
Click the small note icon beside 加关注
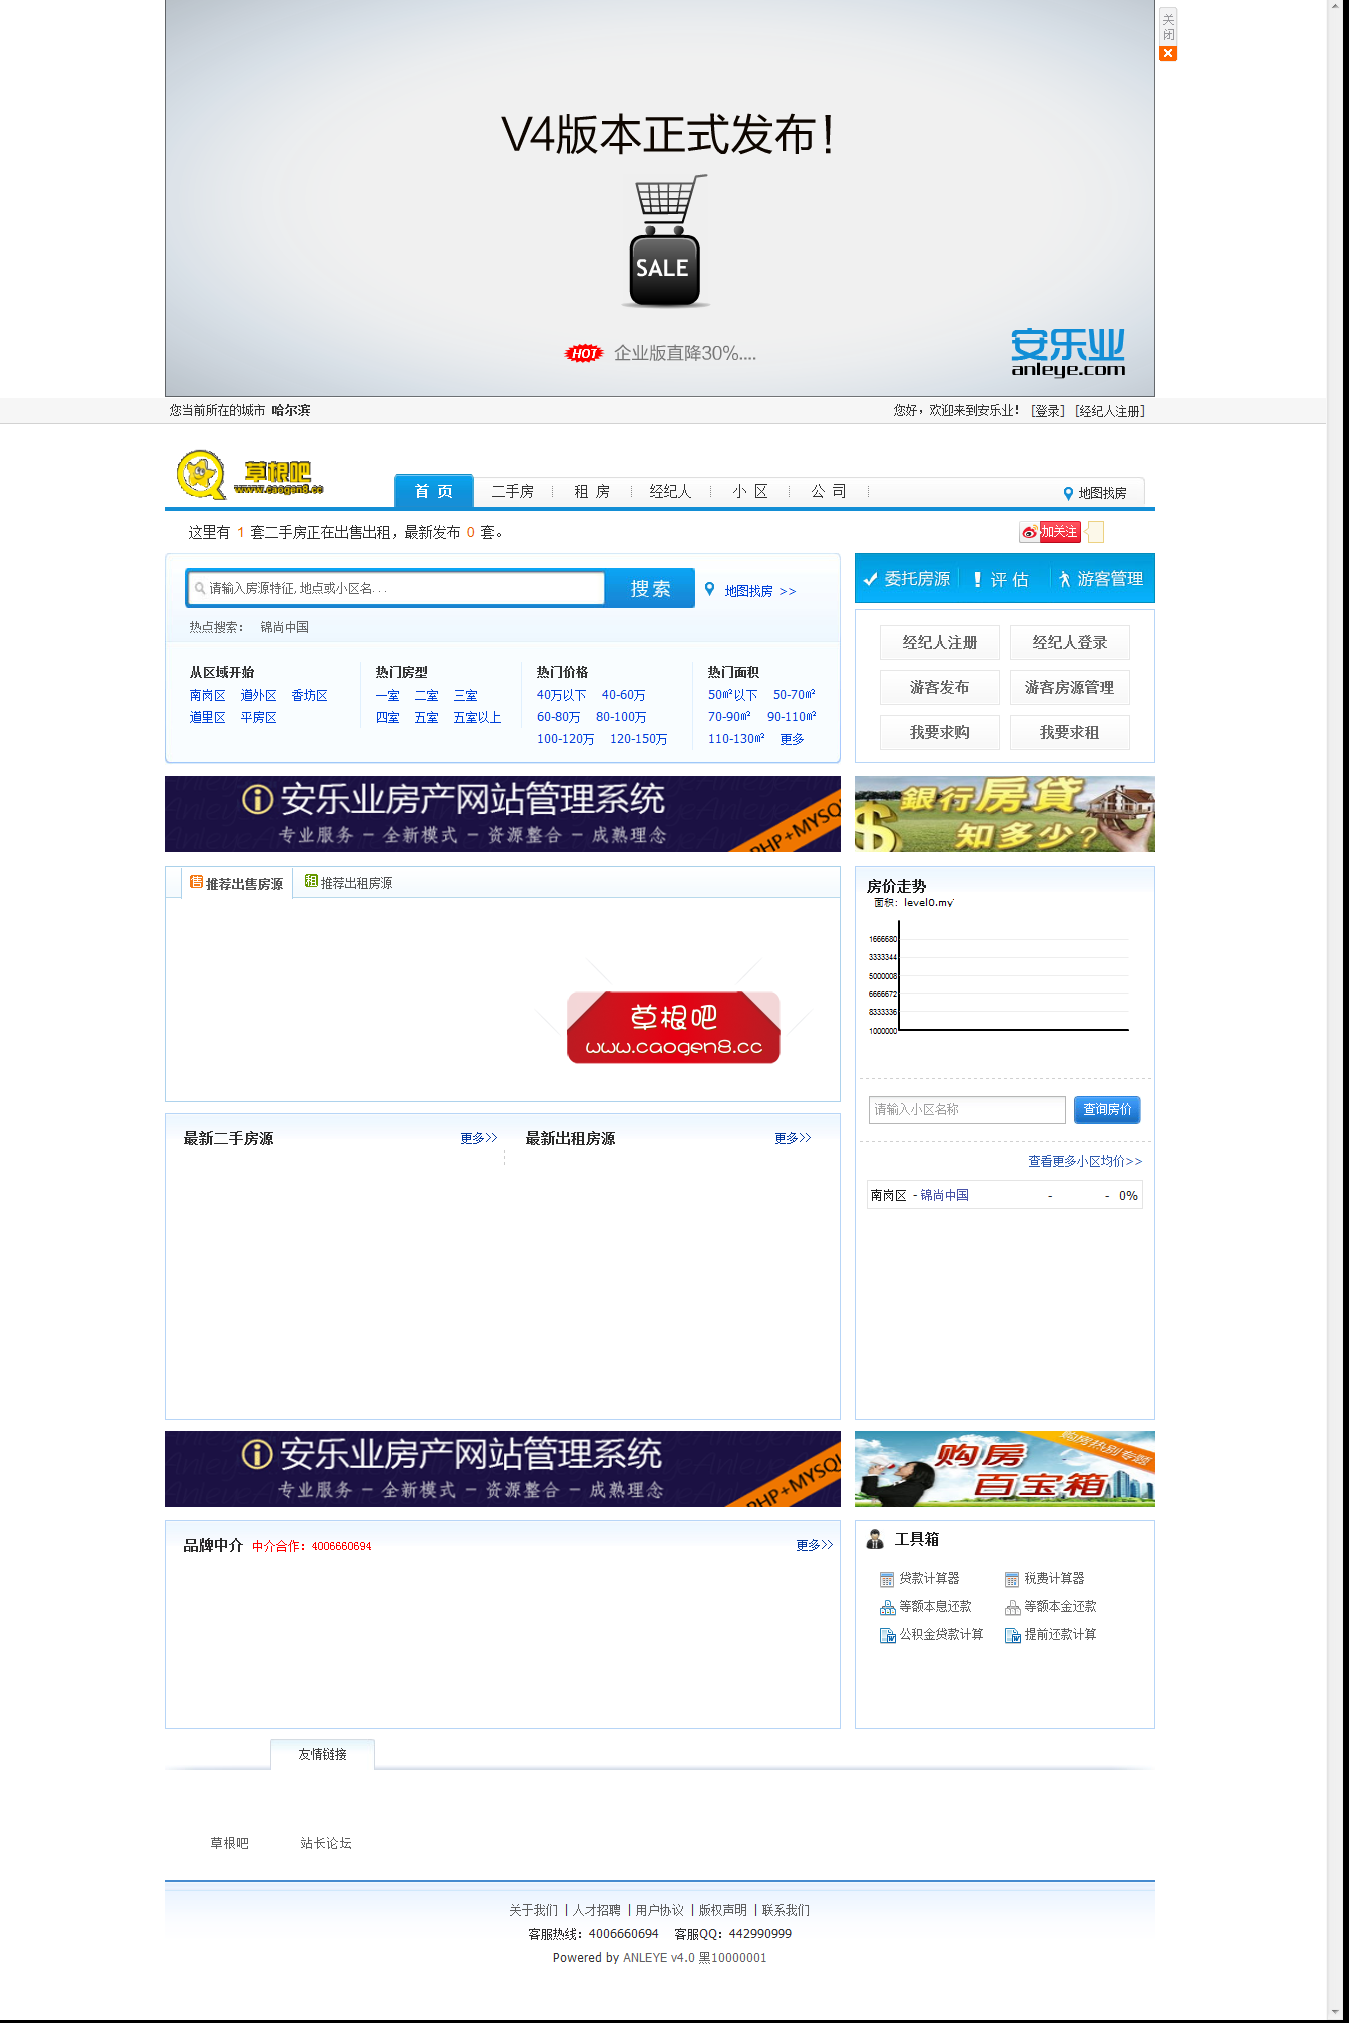tap(1095, 532)
